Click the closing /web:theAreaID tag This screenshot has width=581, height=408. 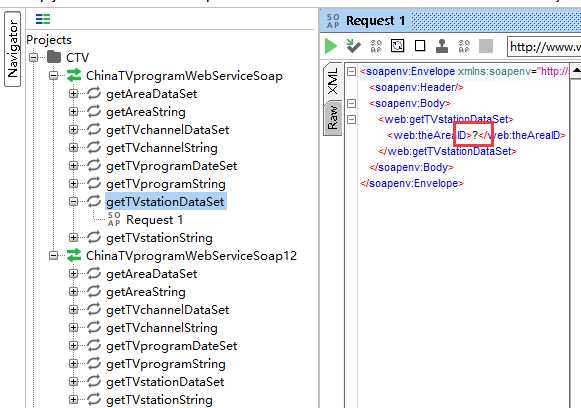click(522, 135)
